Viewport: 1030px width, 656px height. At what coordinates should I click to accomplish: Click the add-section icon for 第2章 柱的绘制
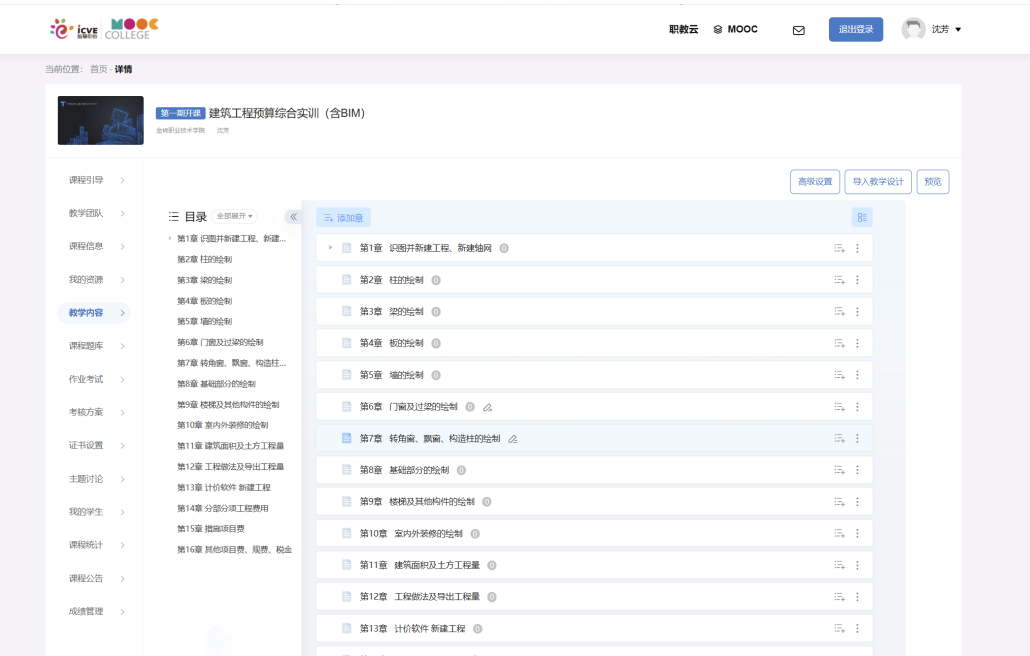840,280
